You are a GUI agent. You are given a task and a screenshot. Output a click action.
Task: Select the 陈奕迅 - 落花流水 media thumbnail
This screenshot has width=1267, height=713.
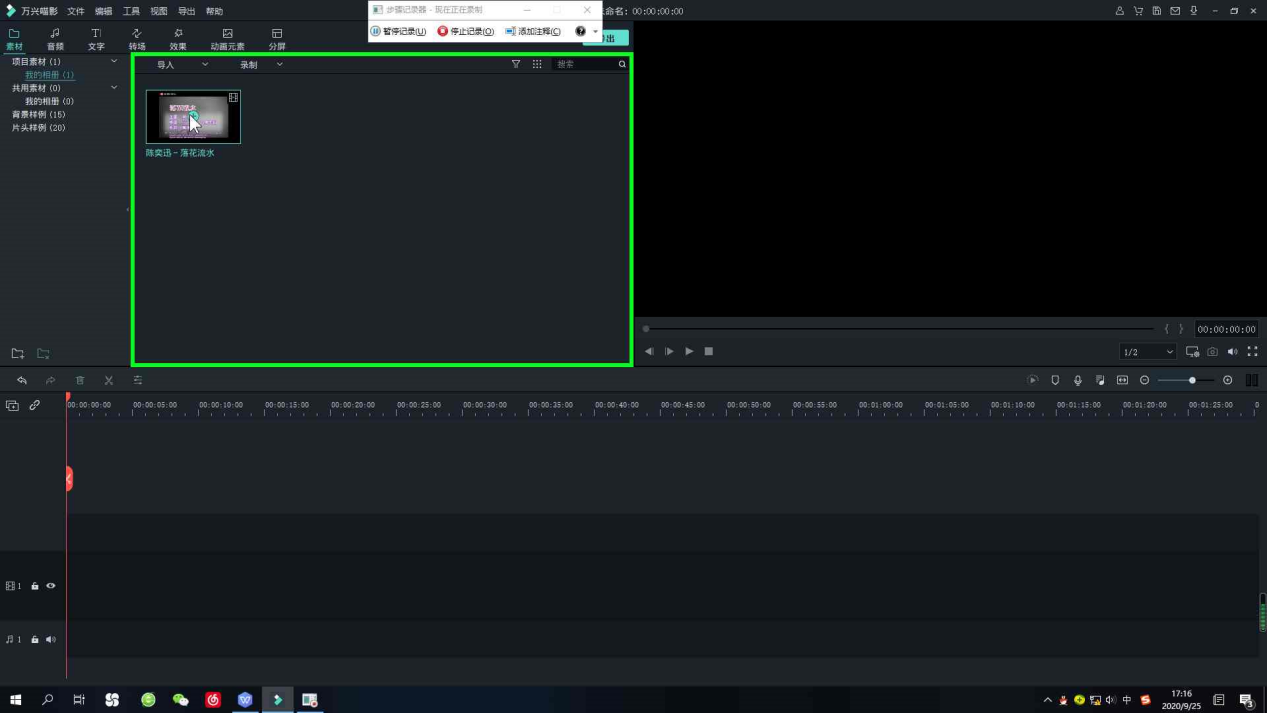click(193, 117)
